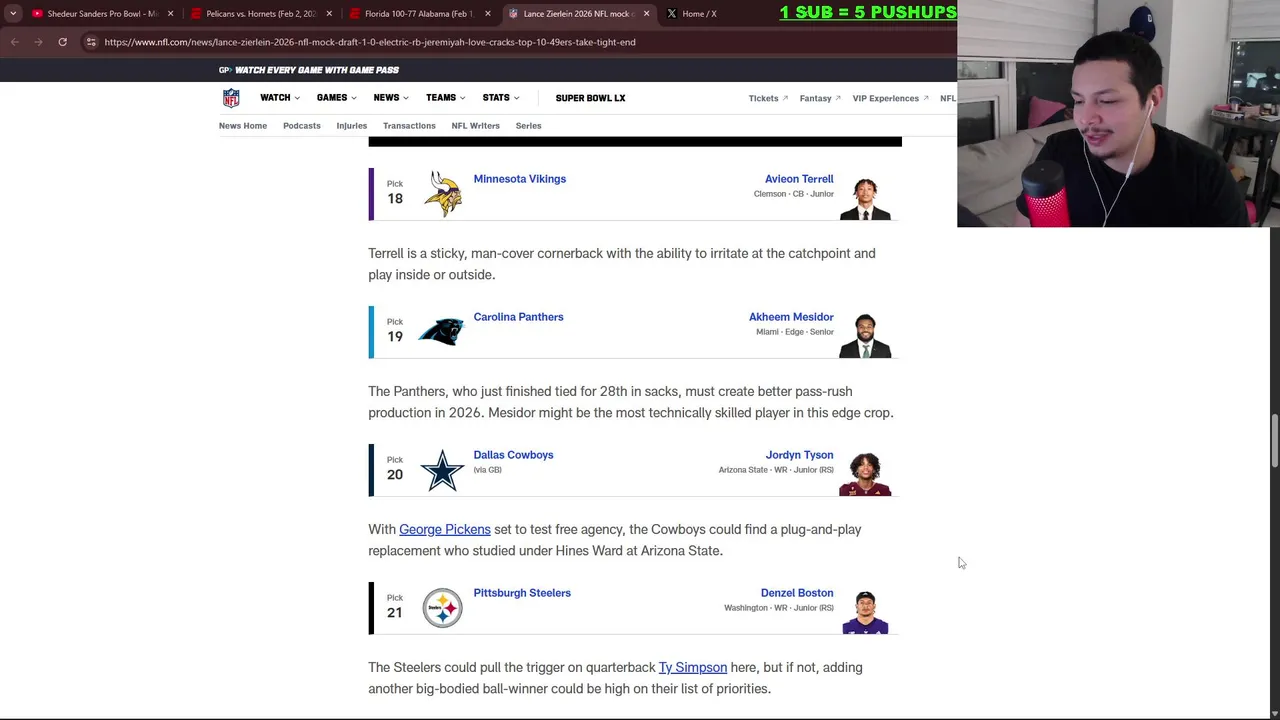Viewport: 1280px width, 720px height.
Task: Click the '(via GB)' note under Cowboys
Action: pos(487,470)
